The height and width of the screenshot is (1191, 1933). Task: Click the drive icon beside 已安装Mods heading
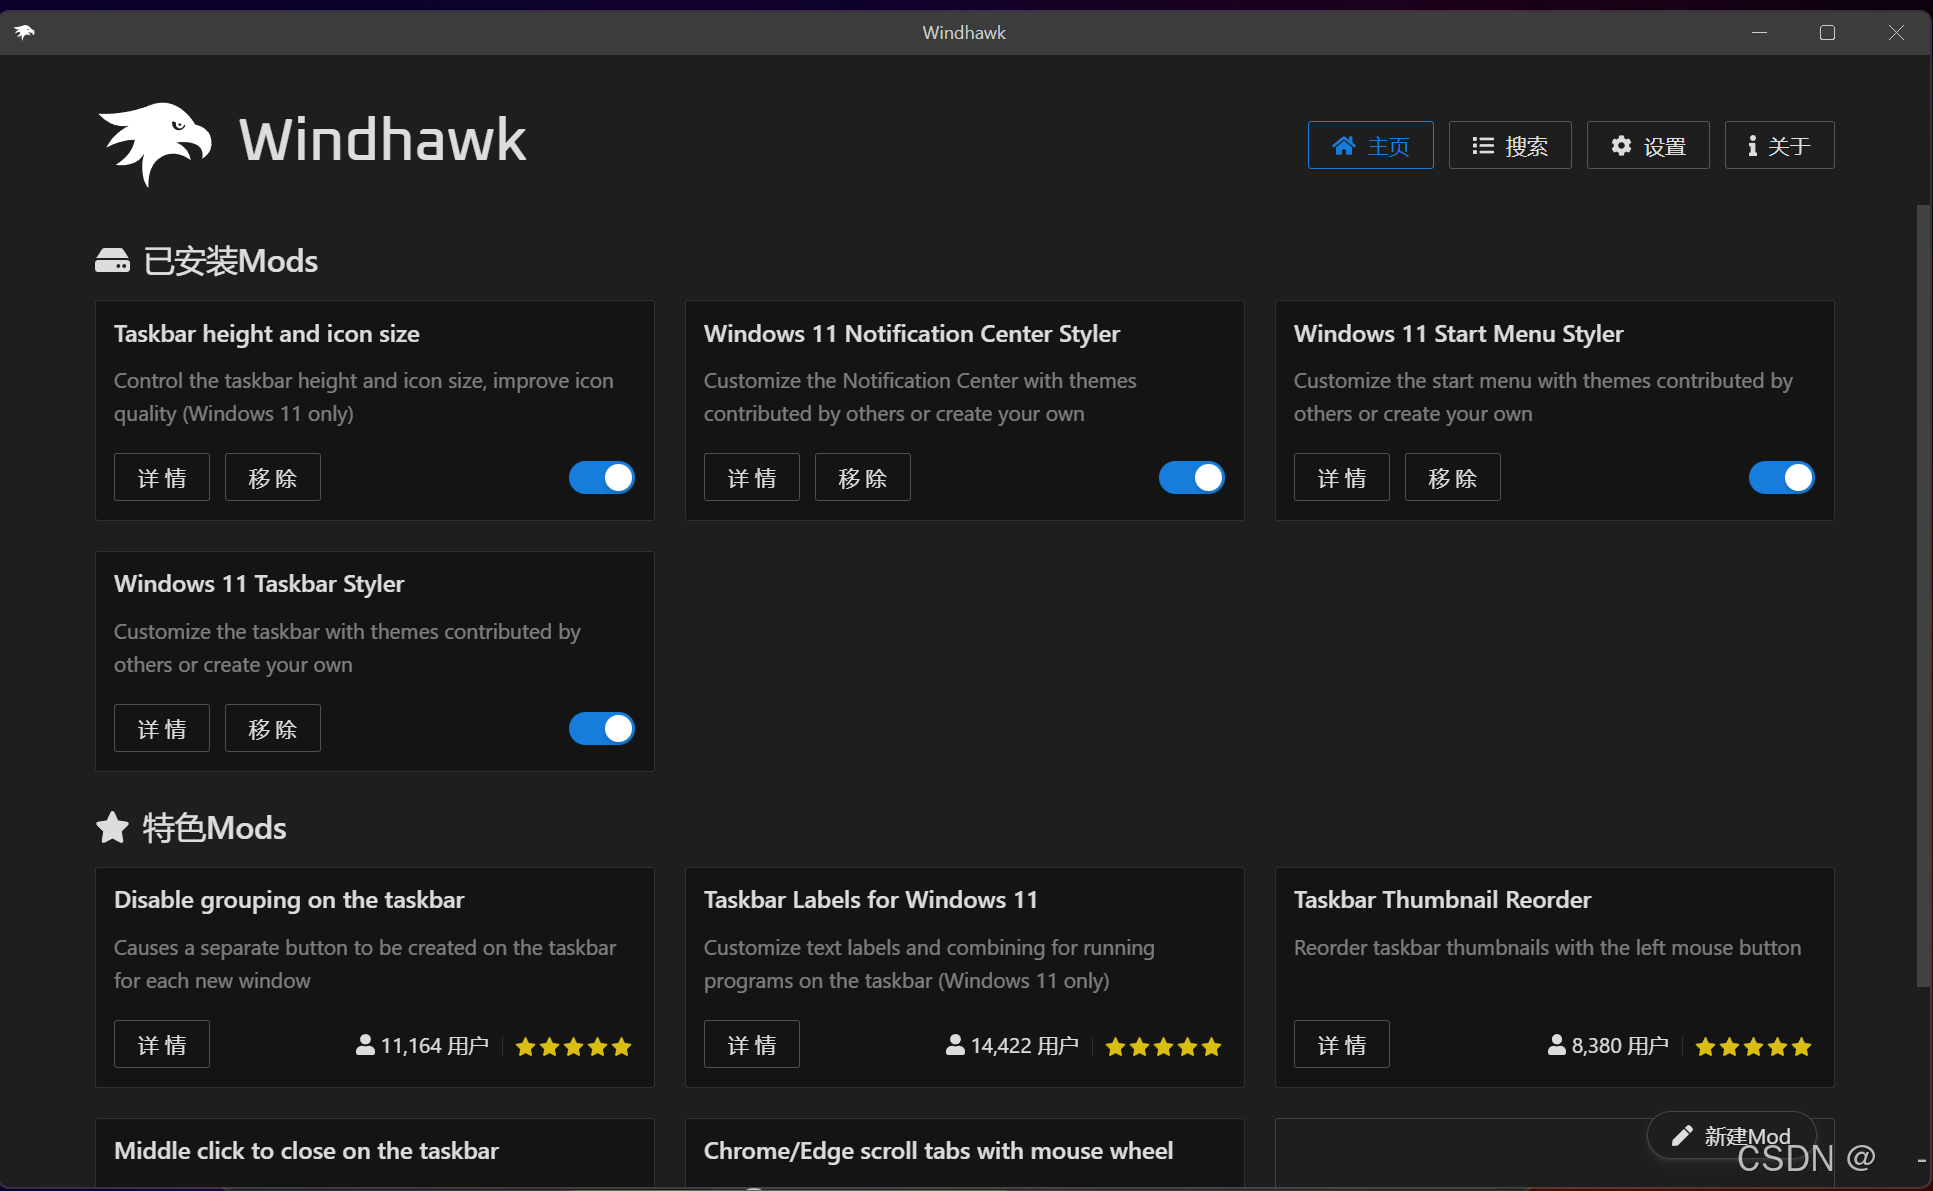coord(112,260)
